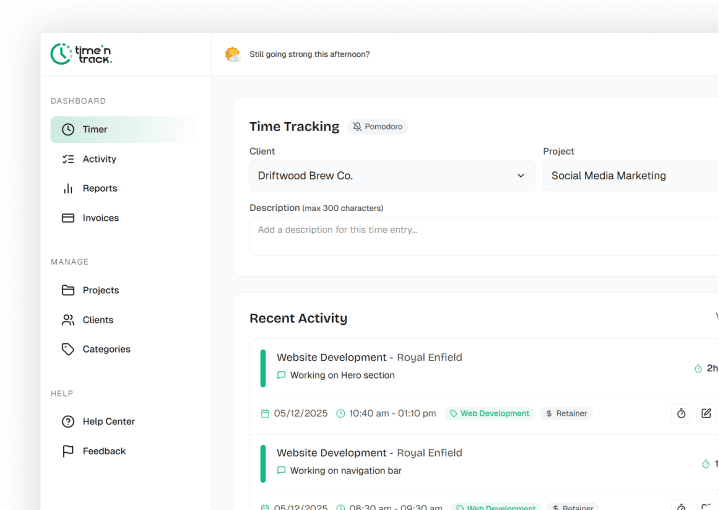719x510 pixels.
Task: Click the calendar icon on Hero section entry
Action: 265,414
